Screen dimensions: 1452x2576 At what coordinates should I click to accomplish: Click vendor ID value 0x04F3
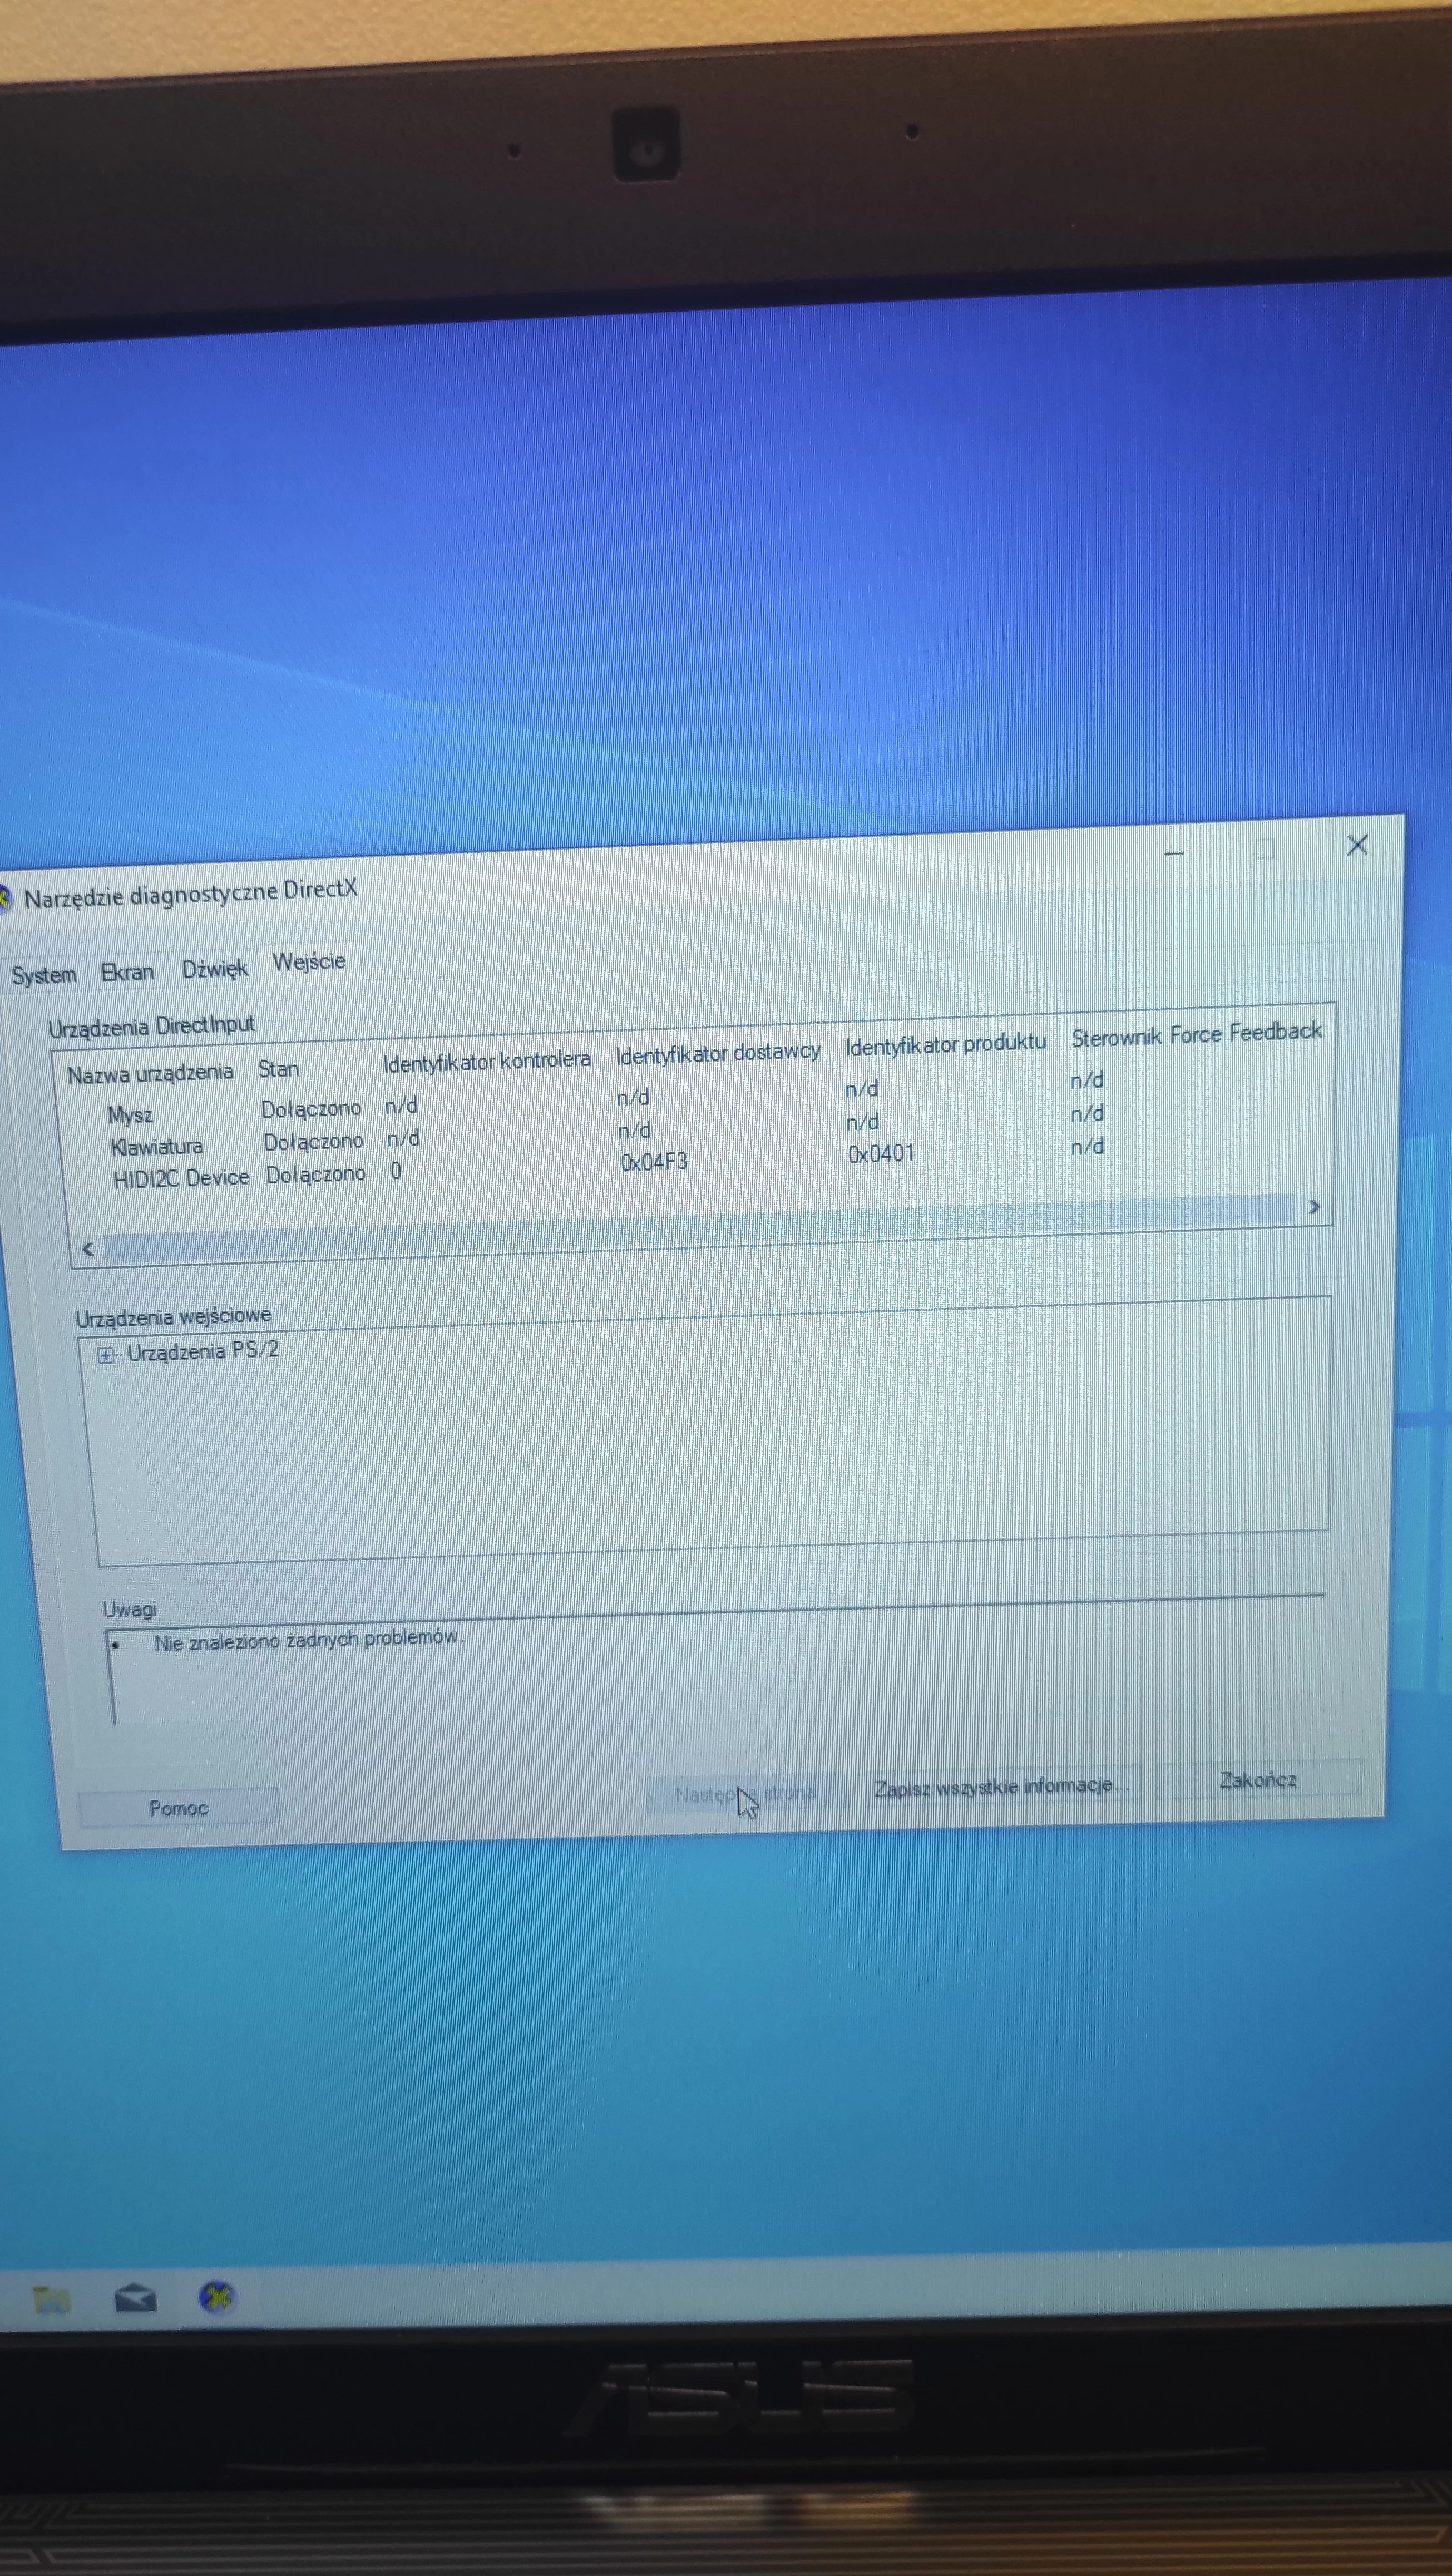click(x=654, y=1162)
